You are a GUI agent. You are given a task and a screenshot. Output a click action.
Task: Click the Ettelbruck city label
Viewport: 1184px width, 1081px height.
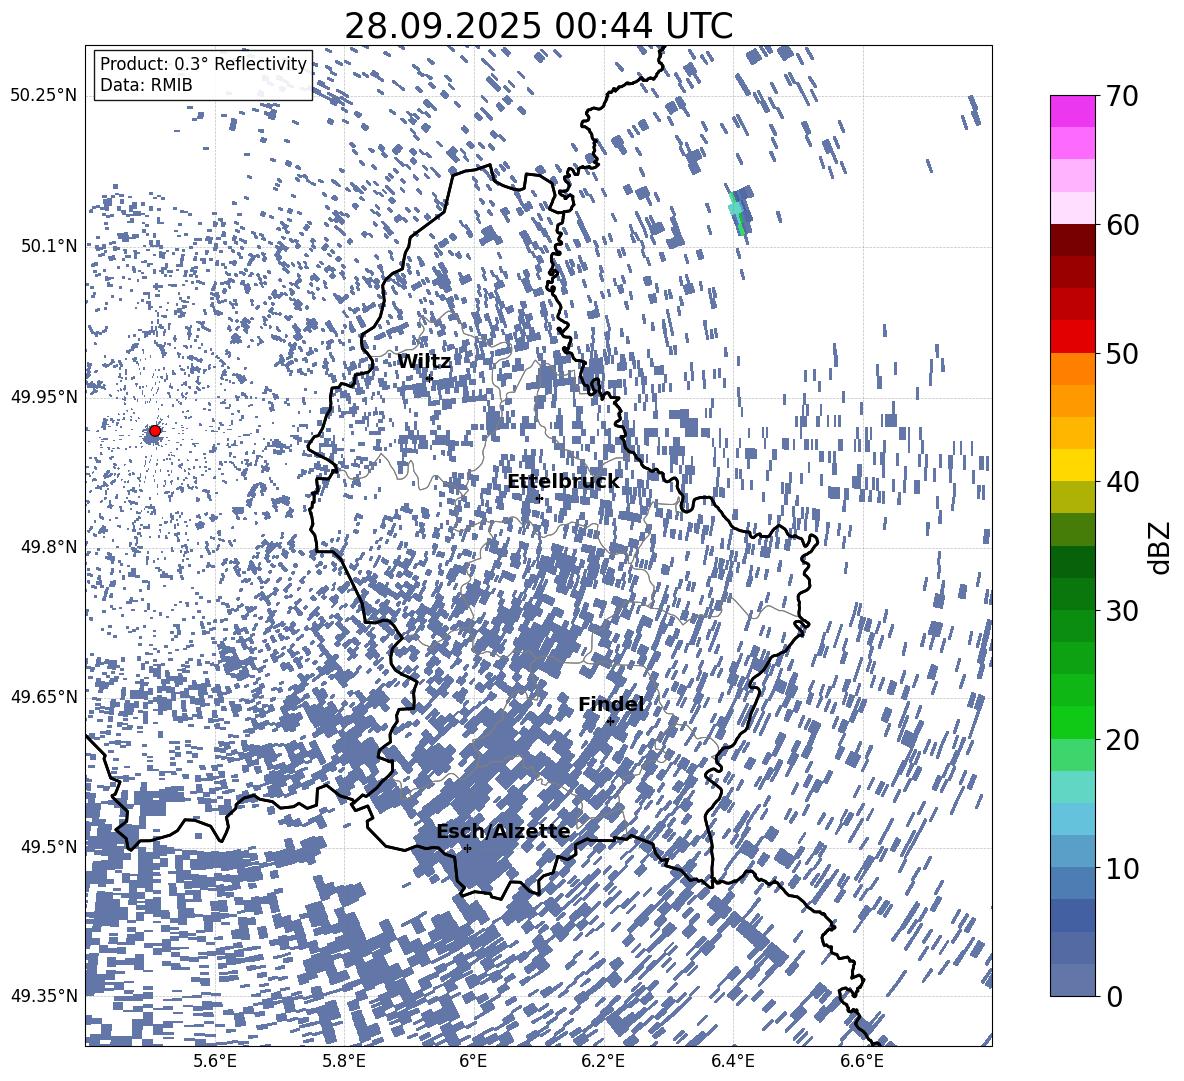click(x=563, y=482)
